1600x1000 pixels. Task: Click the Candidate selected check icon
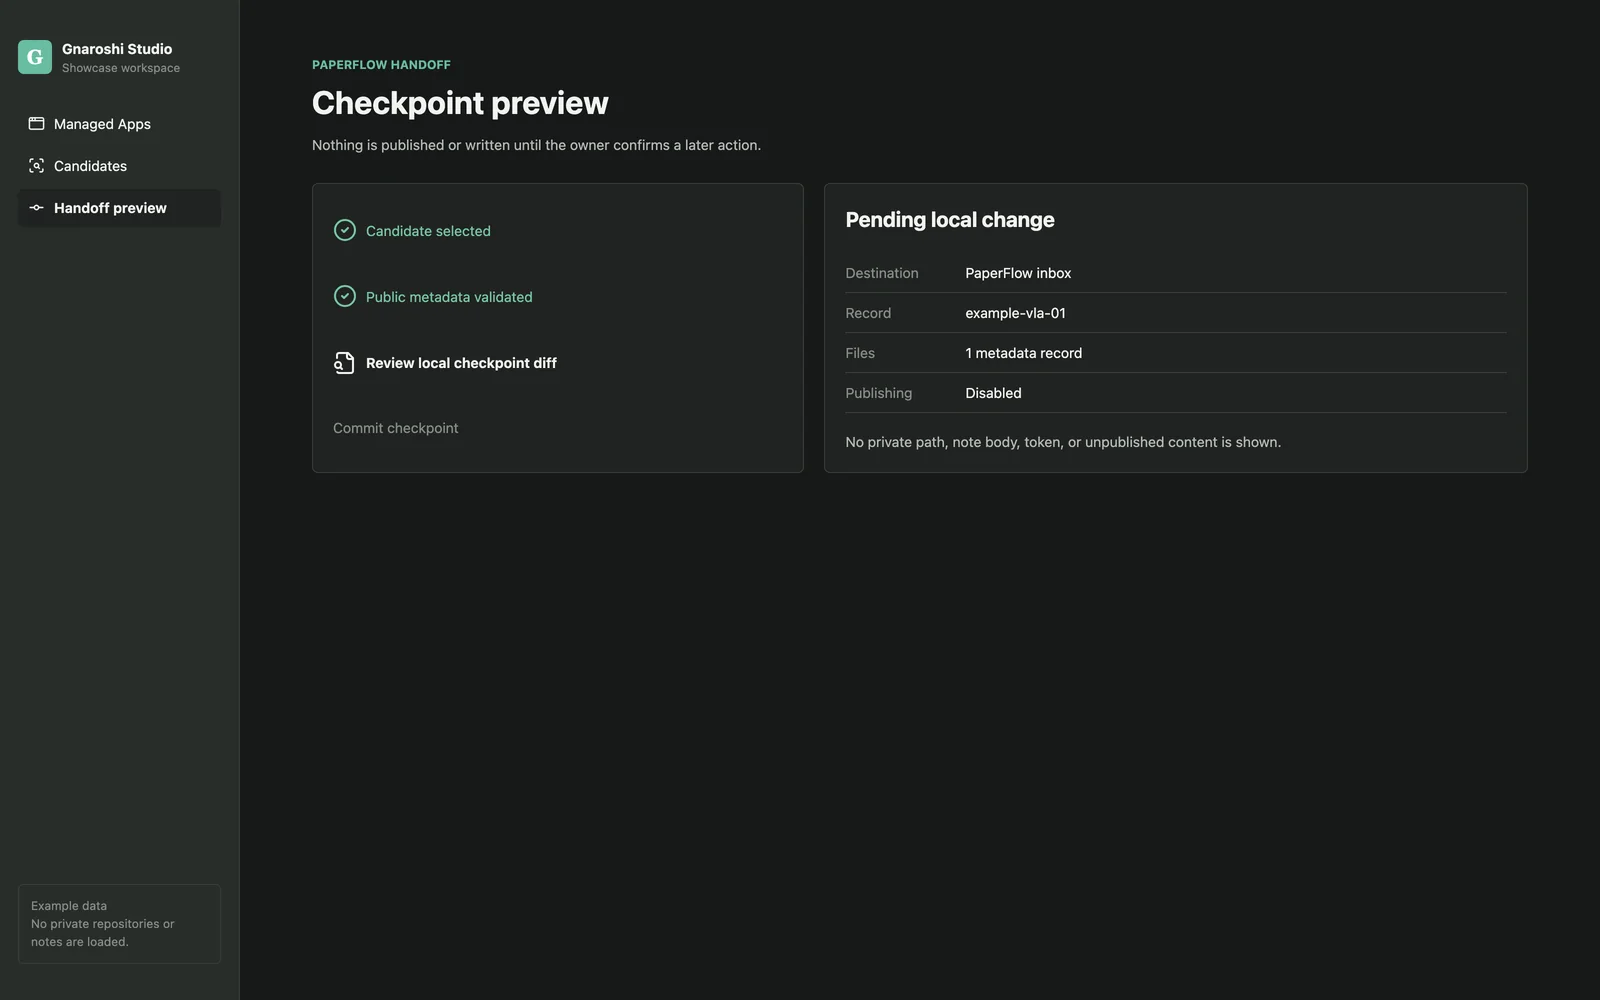(x=344, y=230)
